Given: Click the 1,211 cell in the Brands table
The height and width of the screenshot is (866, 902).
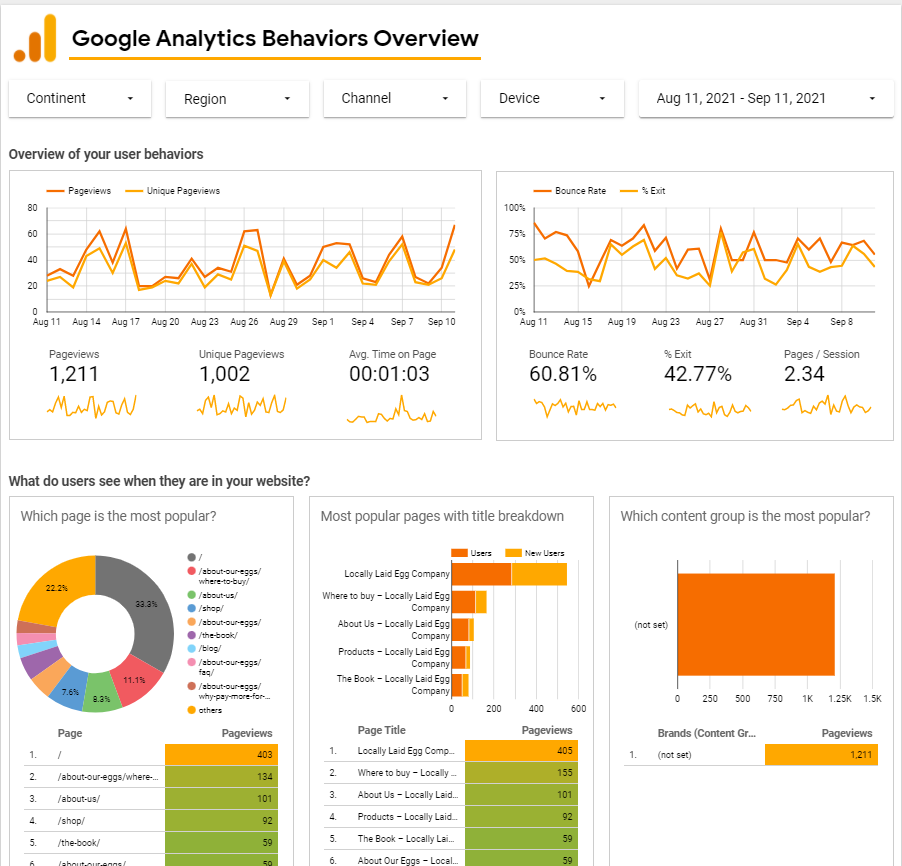Looking at the screenshot, I should pos(821,754).
